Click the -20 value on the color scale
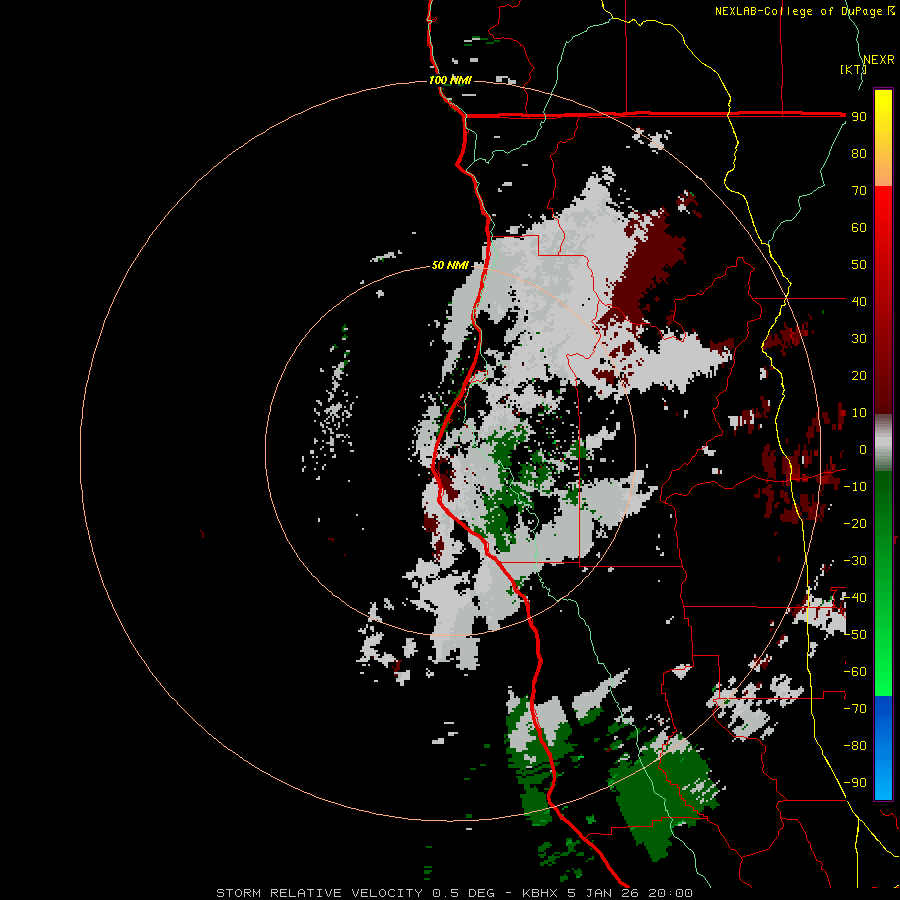This screenshot has height=900, width=900. coord(855,523)
